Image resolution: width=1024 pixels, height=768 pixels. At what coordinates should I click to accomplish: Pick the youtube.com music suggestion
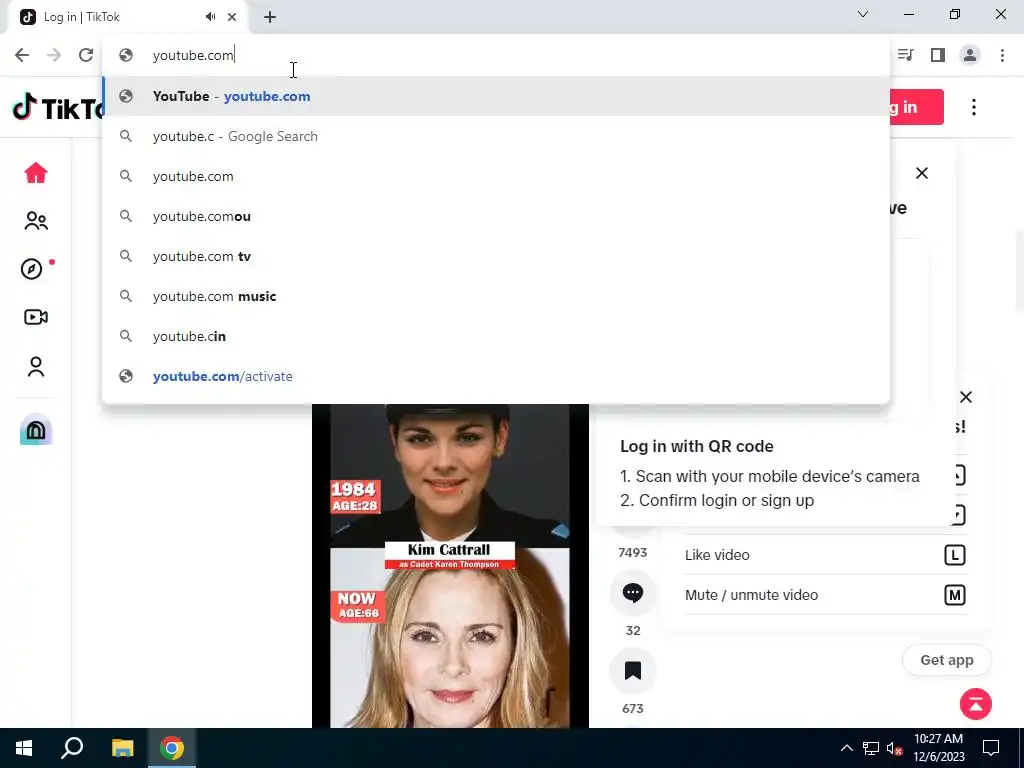(x=496, y=296)
